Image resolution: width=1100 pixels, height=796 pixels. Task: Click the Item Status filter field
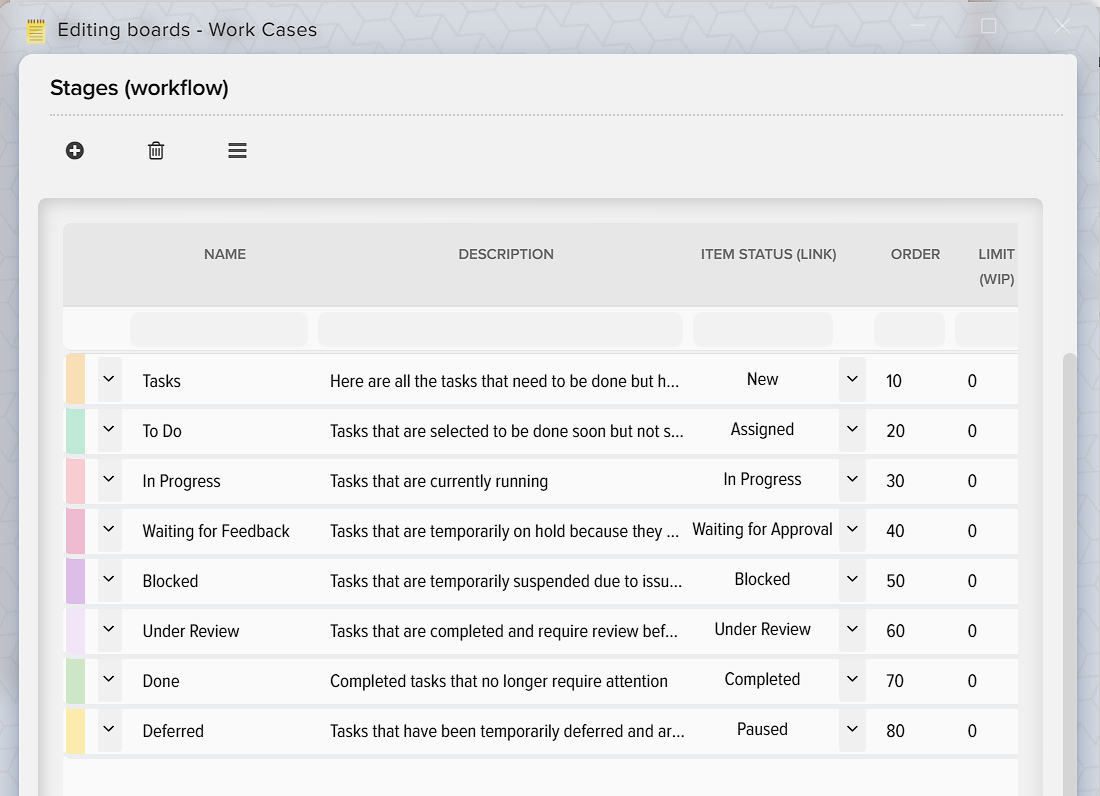pos(763,329)
